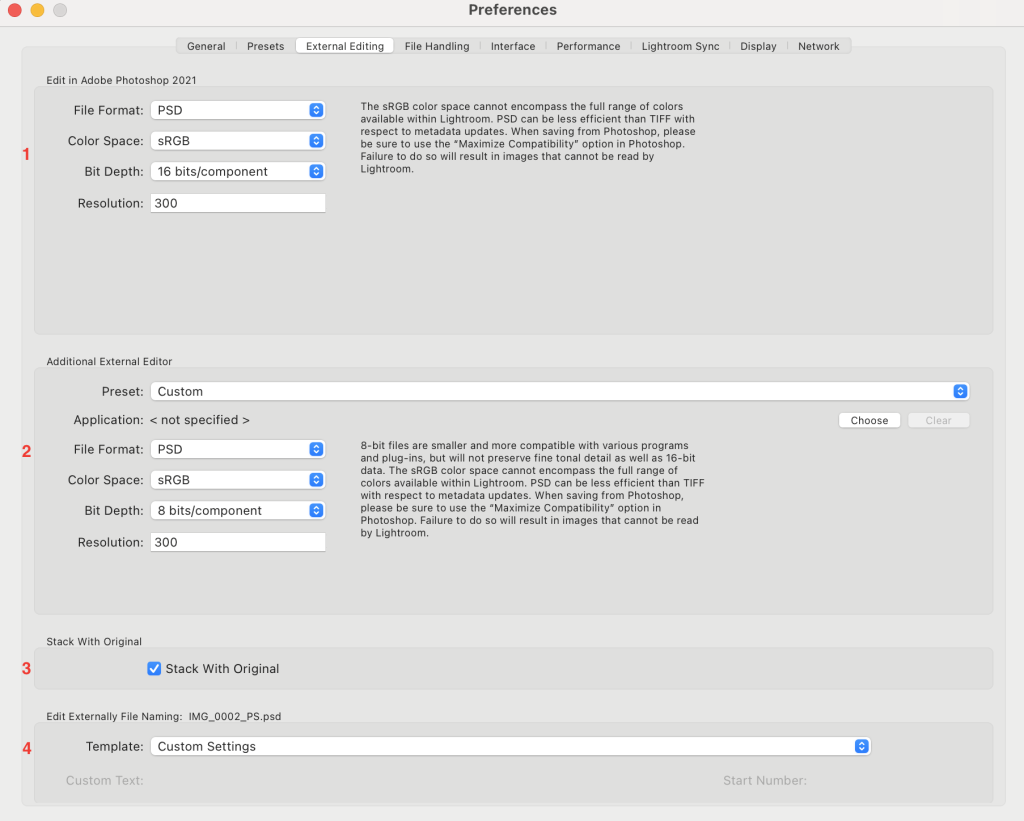The width and height of the screenshot is (1024, 821).
Task: Open the Additional External Editor Preset dropdown
Action: tap(559, 391)
